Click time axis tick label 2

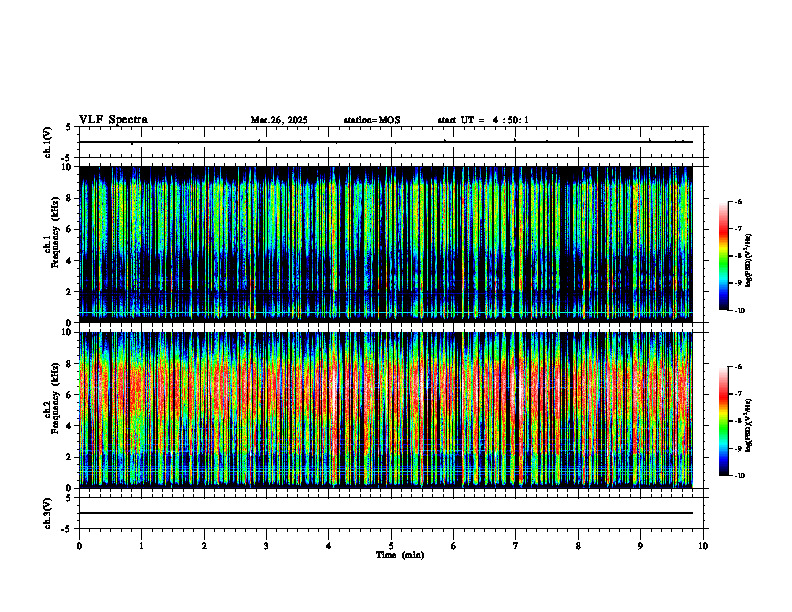pos(204,546)
